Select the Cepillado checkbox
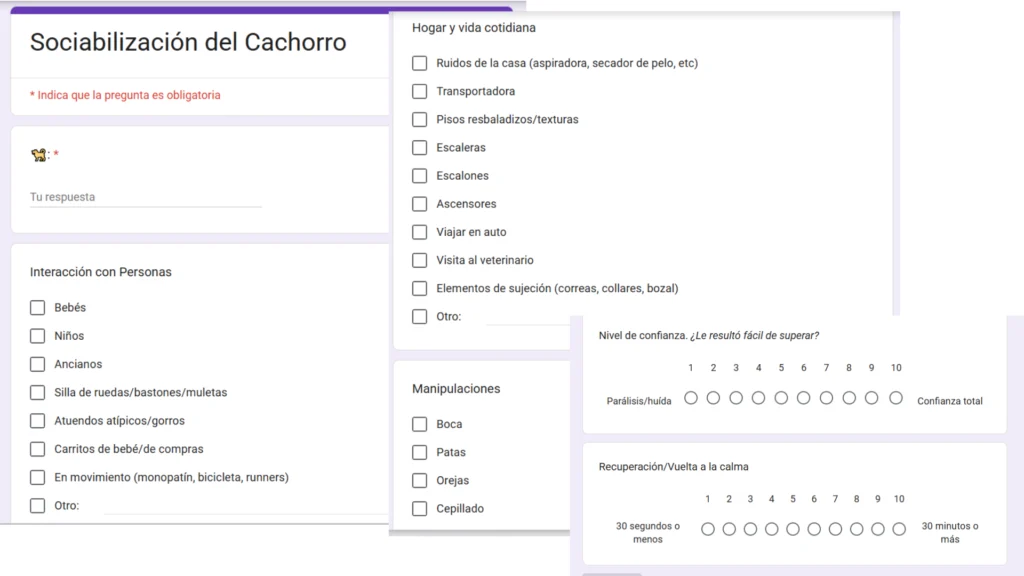Screen dimensions: 1024x576 (420, 508)
